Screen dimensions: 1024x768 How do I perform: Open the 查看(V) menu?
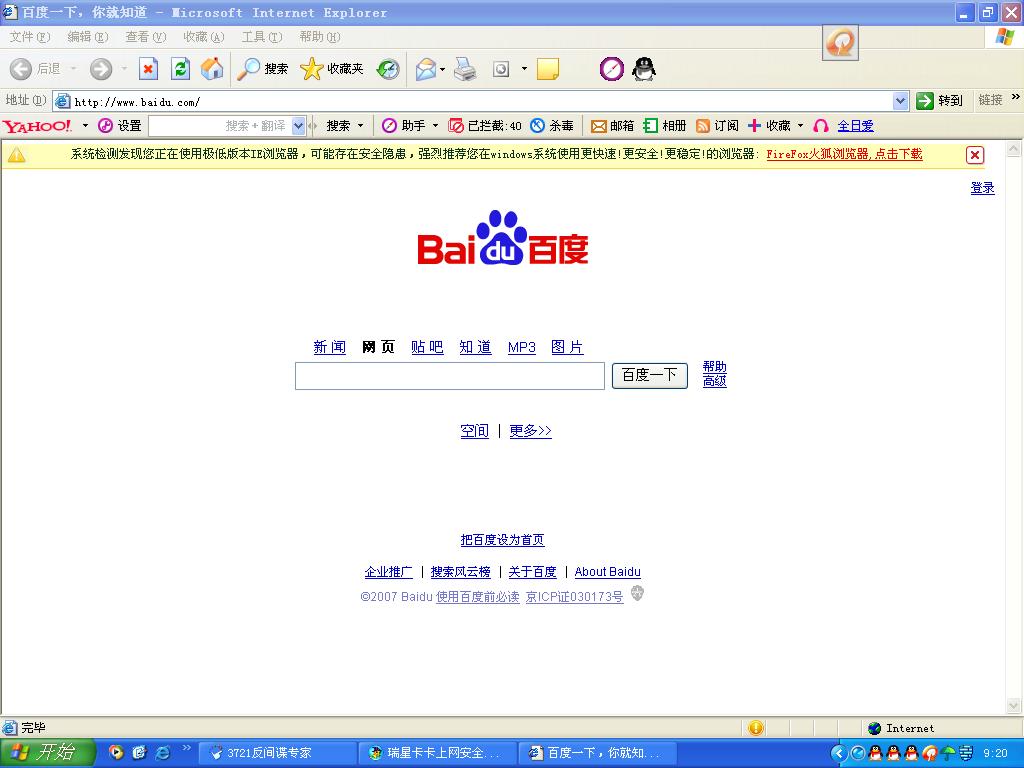pyautogui.click(x=146, y=37)
